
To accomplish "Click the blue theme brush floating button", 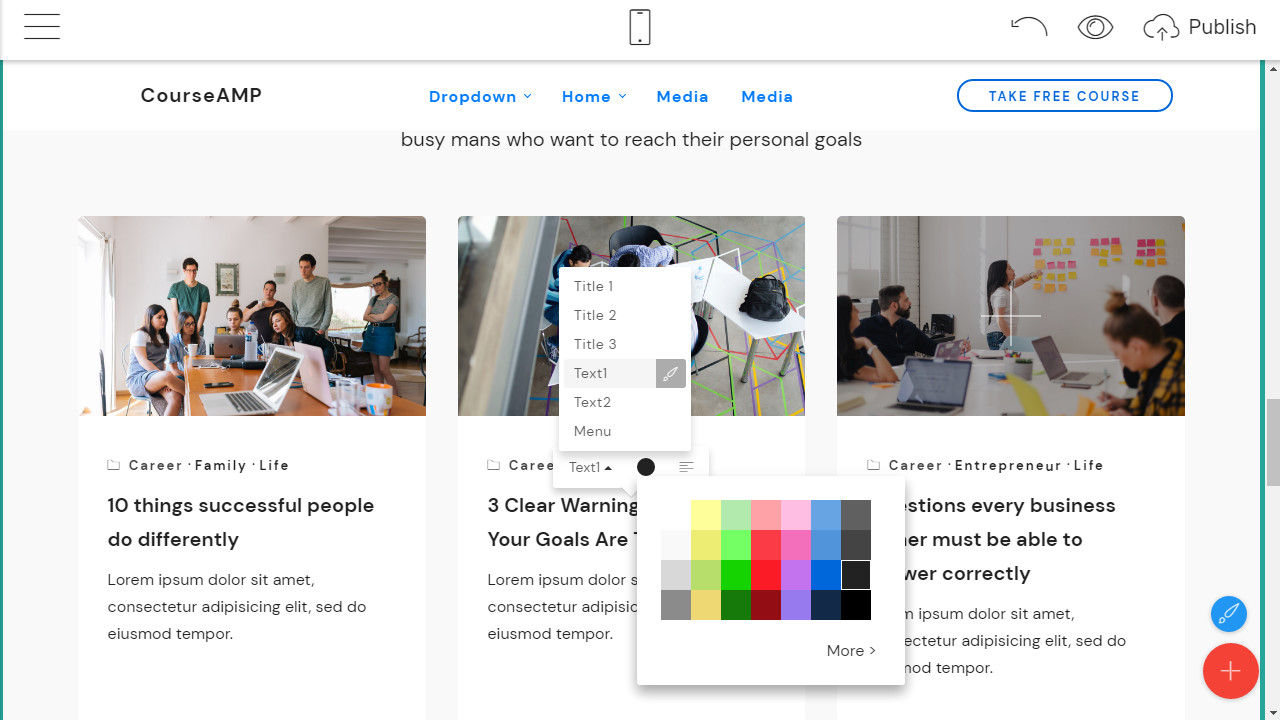I will 1229,613.
